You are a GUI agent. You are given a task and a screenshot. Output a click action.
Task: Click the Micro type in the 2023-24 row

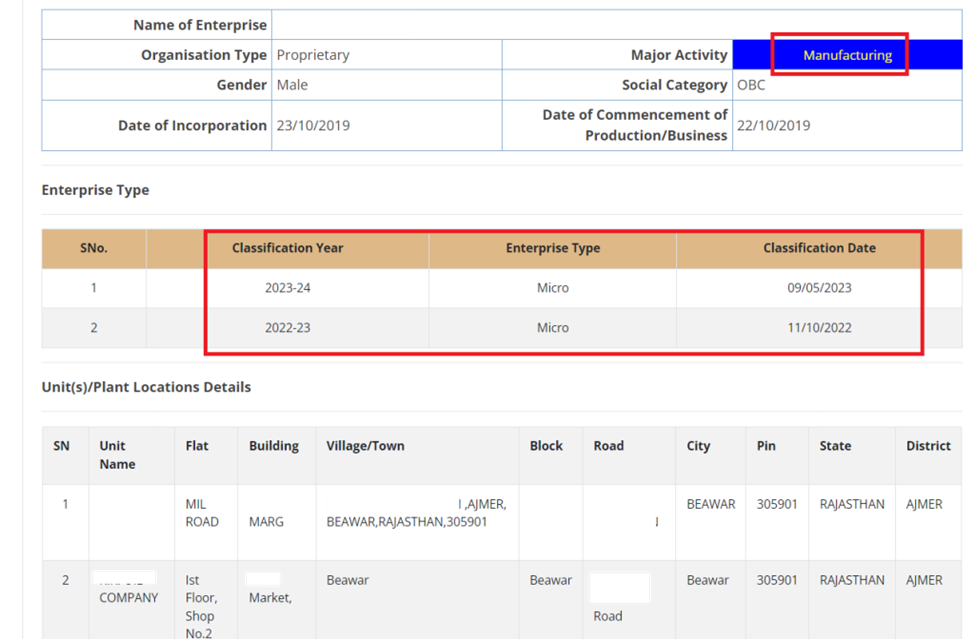tap(552, 288)
